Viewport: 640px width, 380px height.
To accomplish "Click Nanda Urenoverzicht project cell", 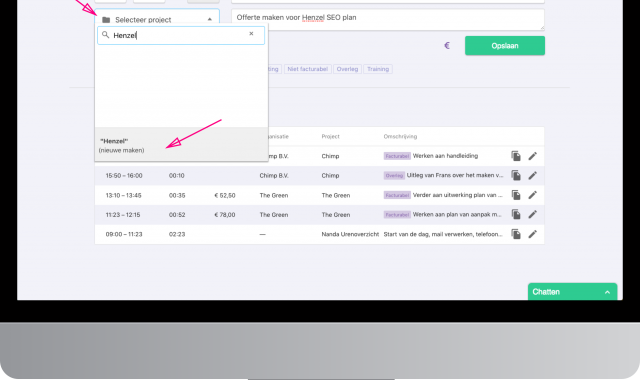I will point(350,234).
